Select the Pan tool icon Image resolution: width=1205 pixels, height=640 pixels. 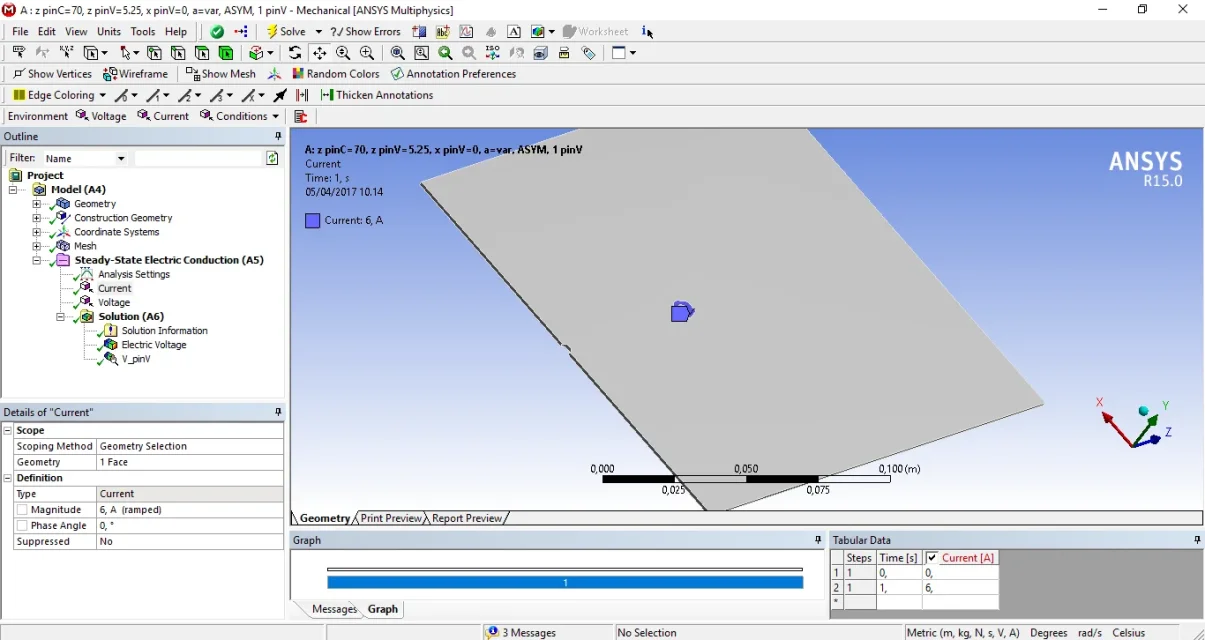319,53
